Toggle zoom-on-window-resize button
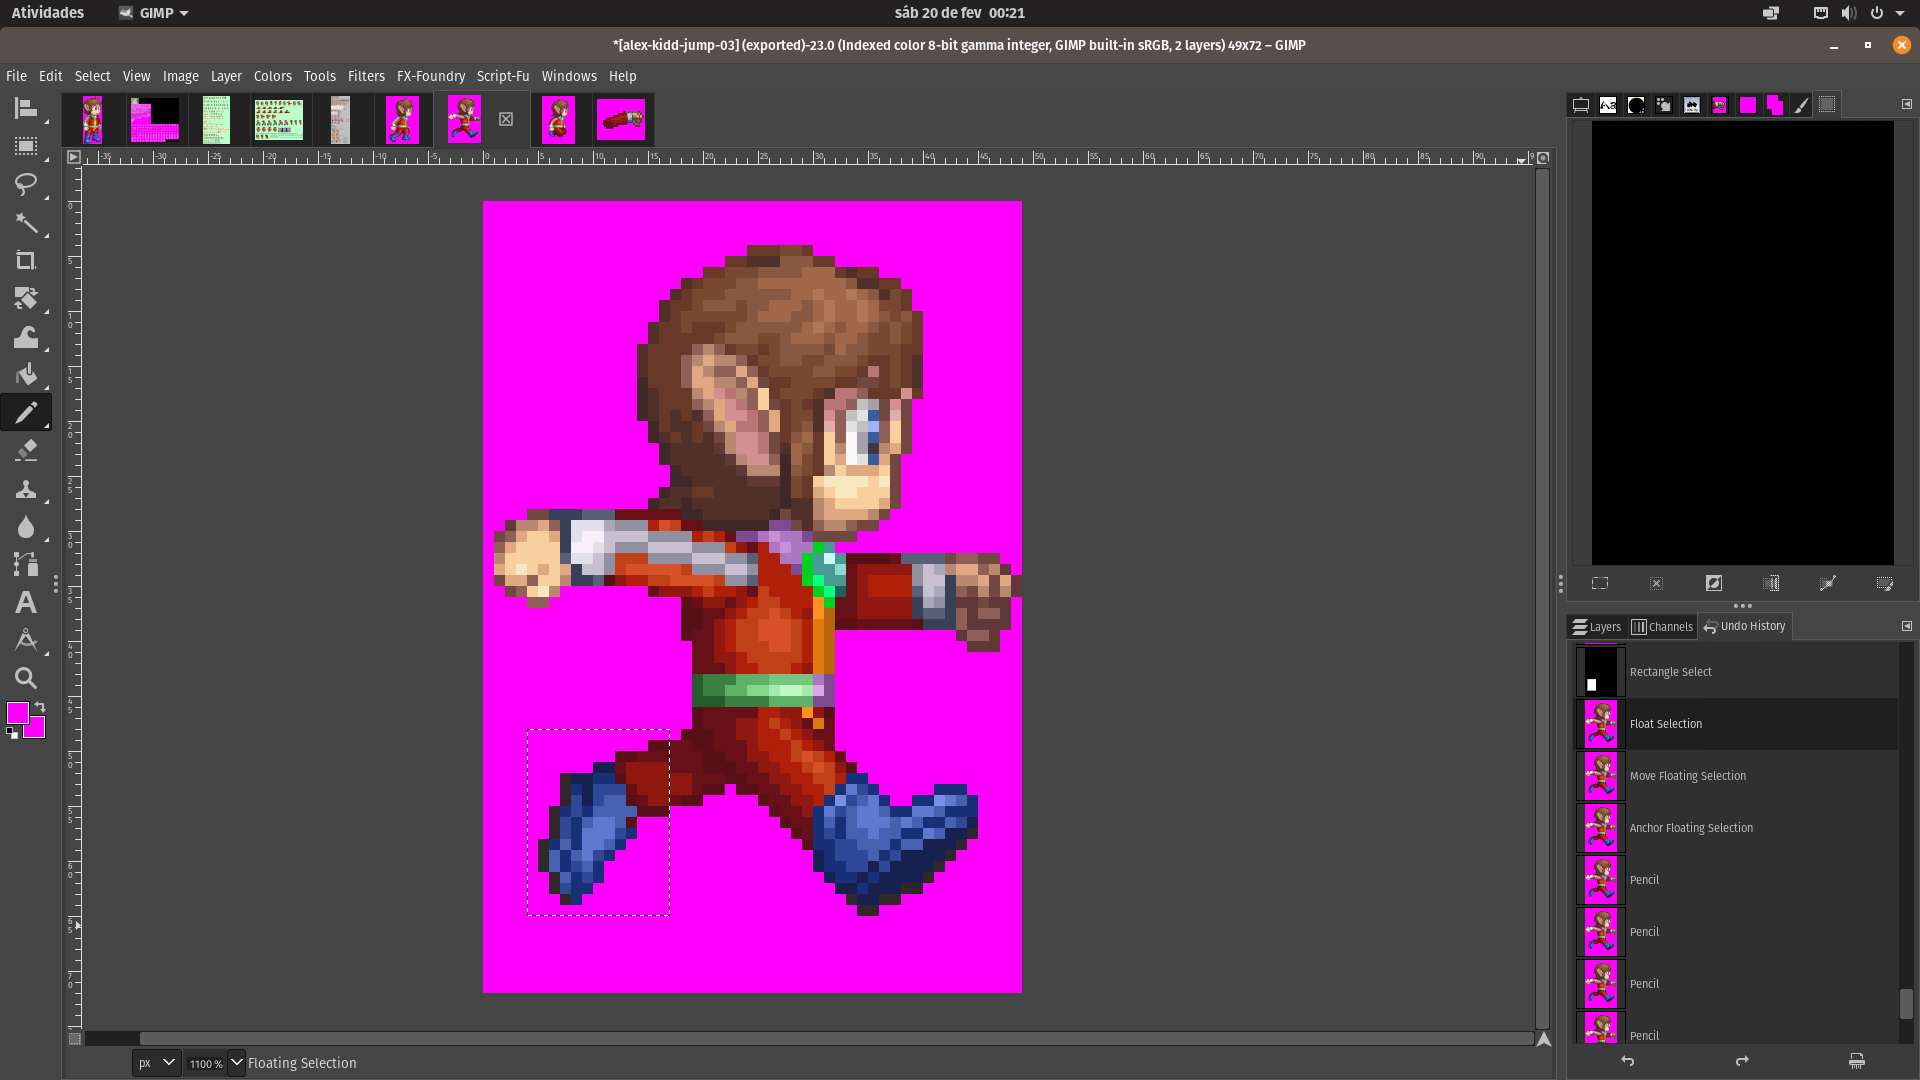 click(1543, 158)
